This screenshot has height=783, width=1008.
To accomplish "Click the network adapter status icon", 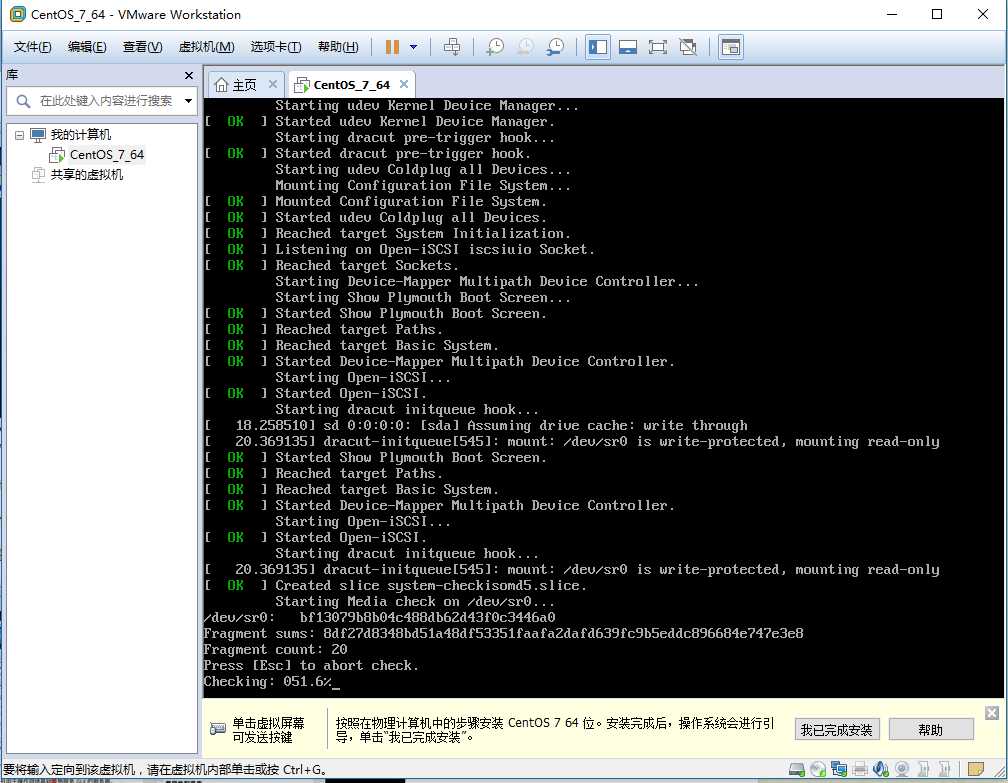I will coord(839,769).
